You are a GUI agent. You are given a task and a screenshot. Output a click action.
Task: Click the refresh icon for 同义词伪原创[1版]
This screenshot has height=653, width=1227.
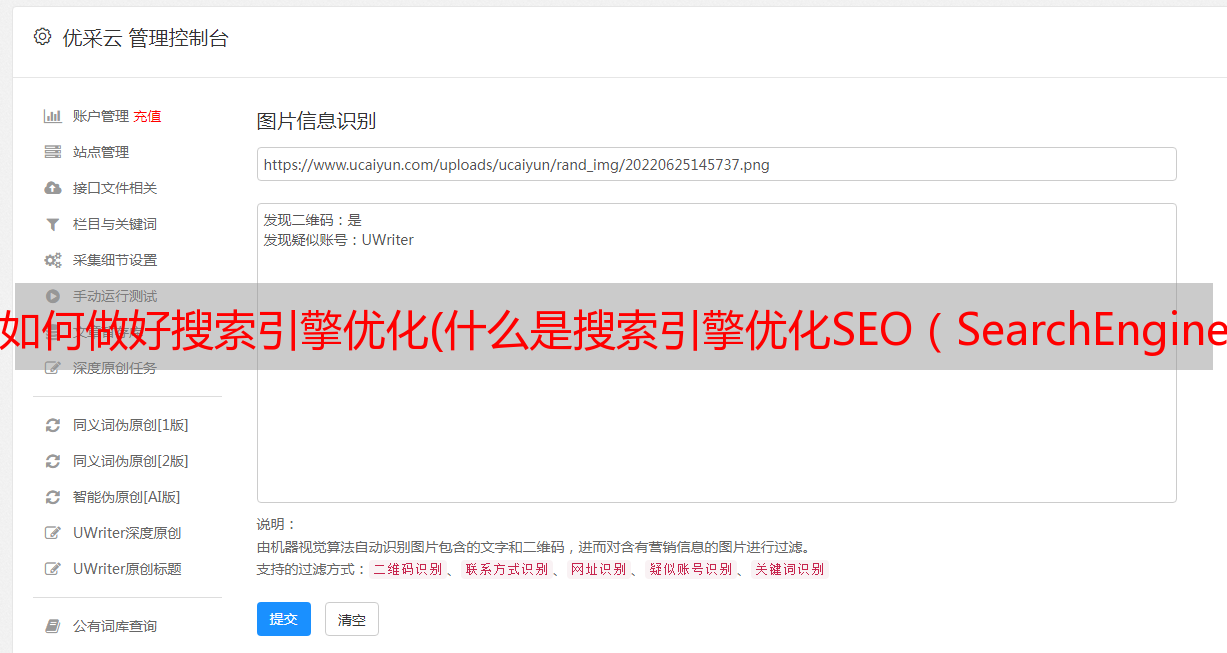(x=53, y=425)
